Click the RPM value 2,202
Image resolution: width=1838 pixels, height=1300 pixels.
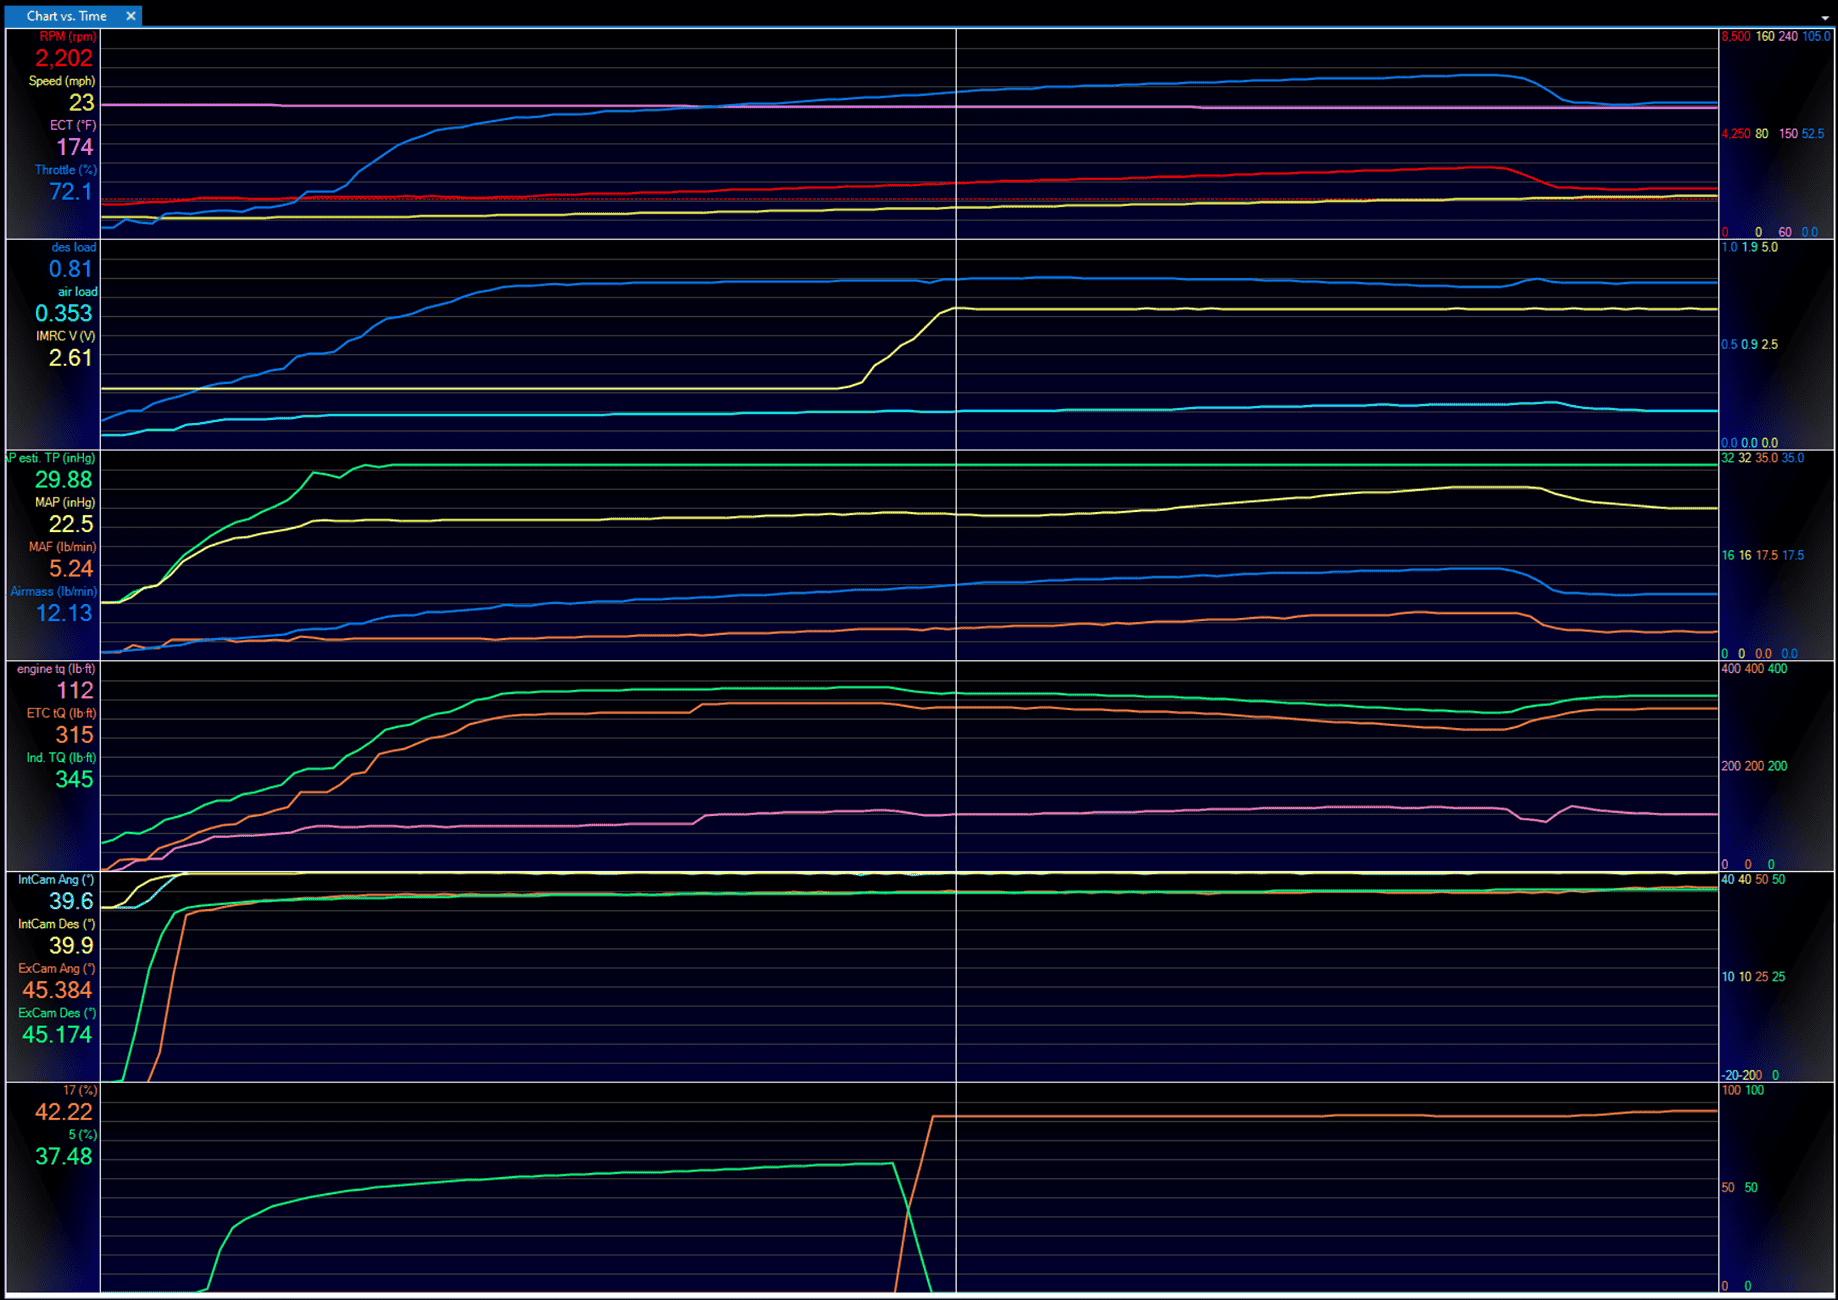tap(64, 59)
